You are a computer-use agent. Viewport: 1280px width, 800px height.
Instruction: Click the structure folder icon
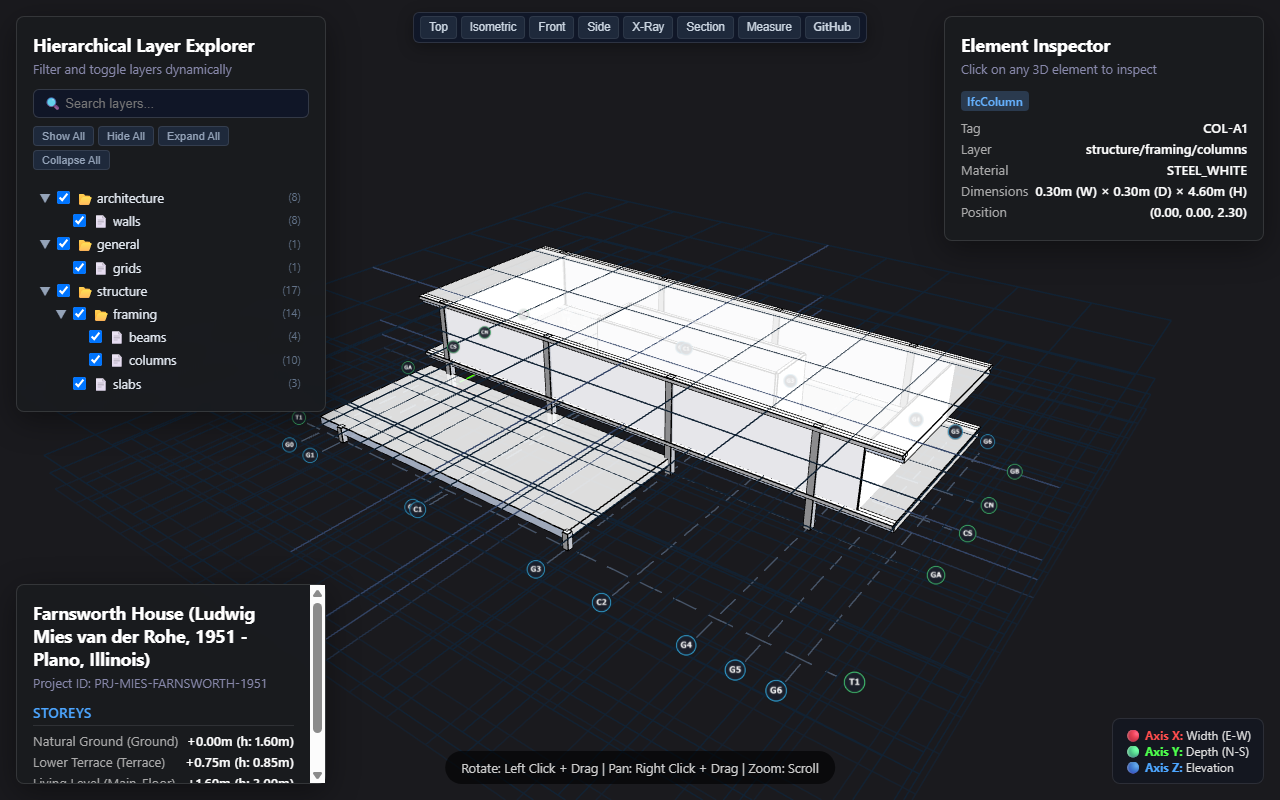(85, 292)
